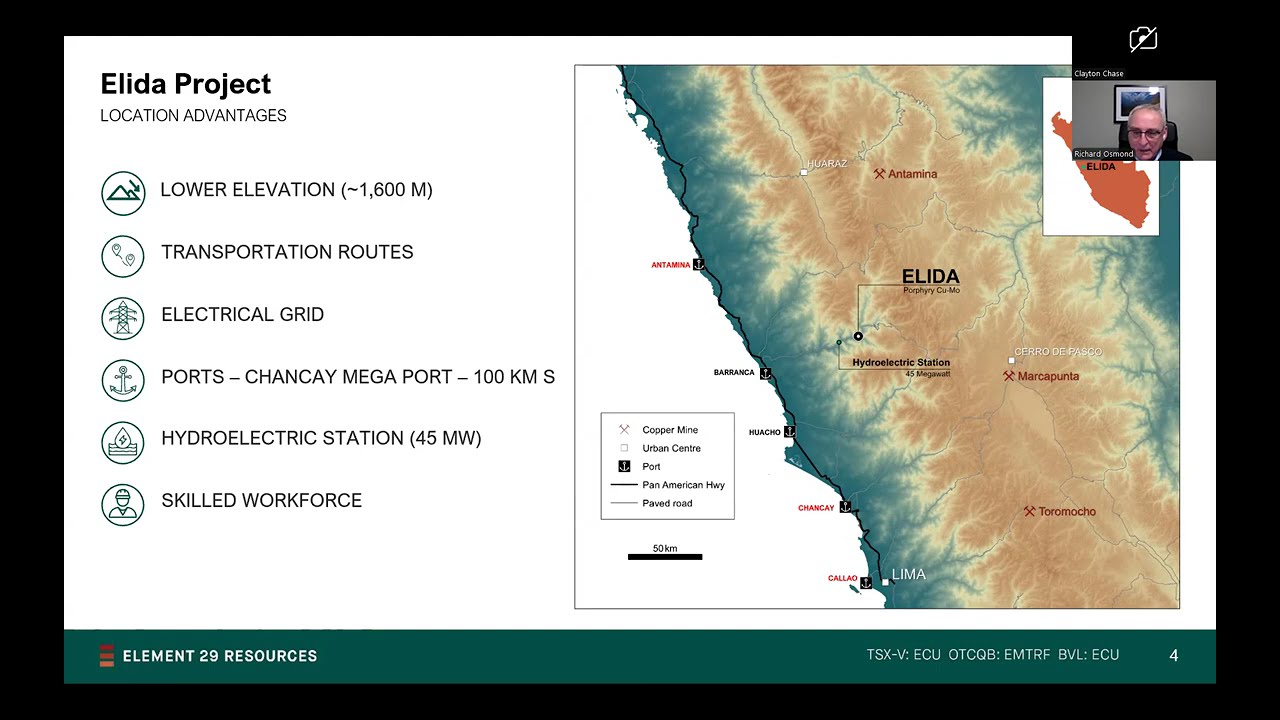Click the CERRO DE PASCO label

point(1058,352)
